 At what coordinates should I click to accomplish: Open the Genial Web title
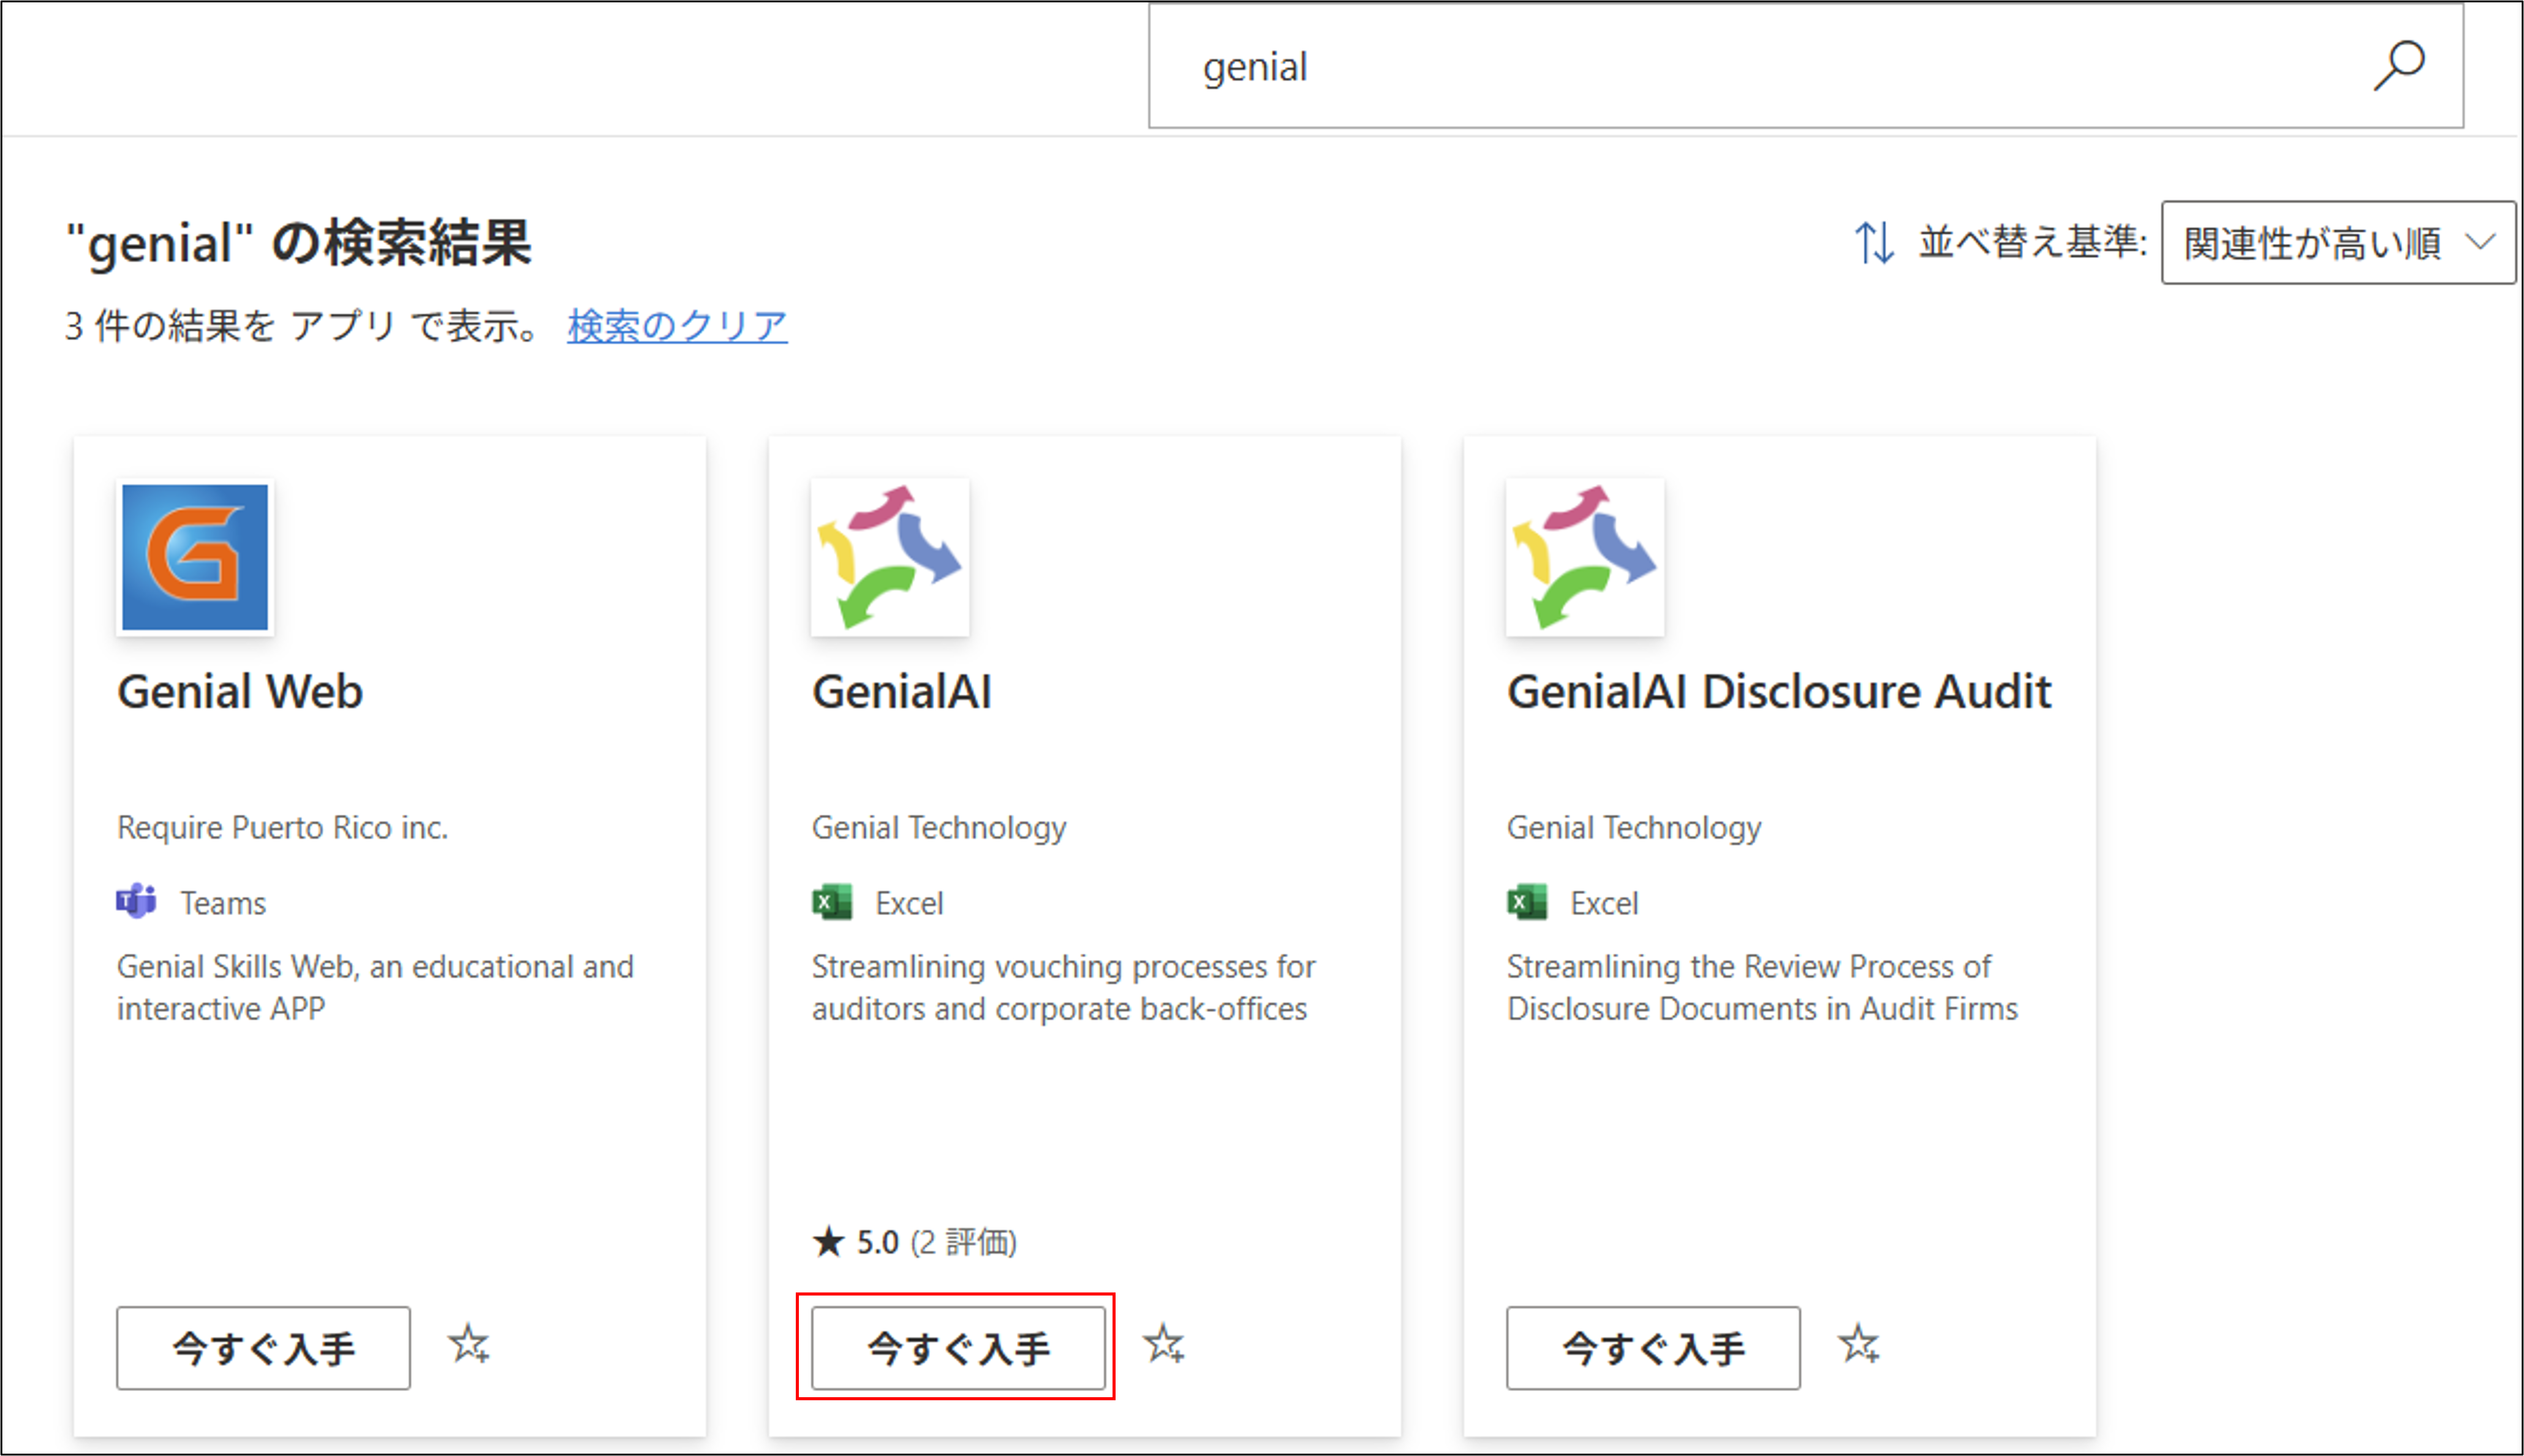pyautogui.click(x=240, y=691)
